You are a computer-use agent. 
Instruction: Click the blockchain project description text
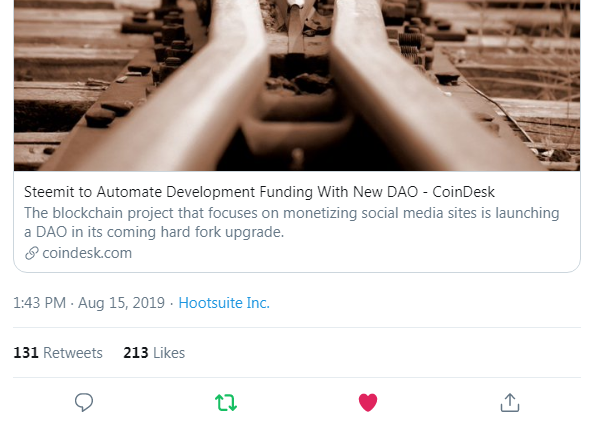pos(291,222)
